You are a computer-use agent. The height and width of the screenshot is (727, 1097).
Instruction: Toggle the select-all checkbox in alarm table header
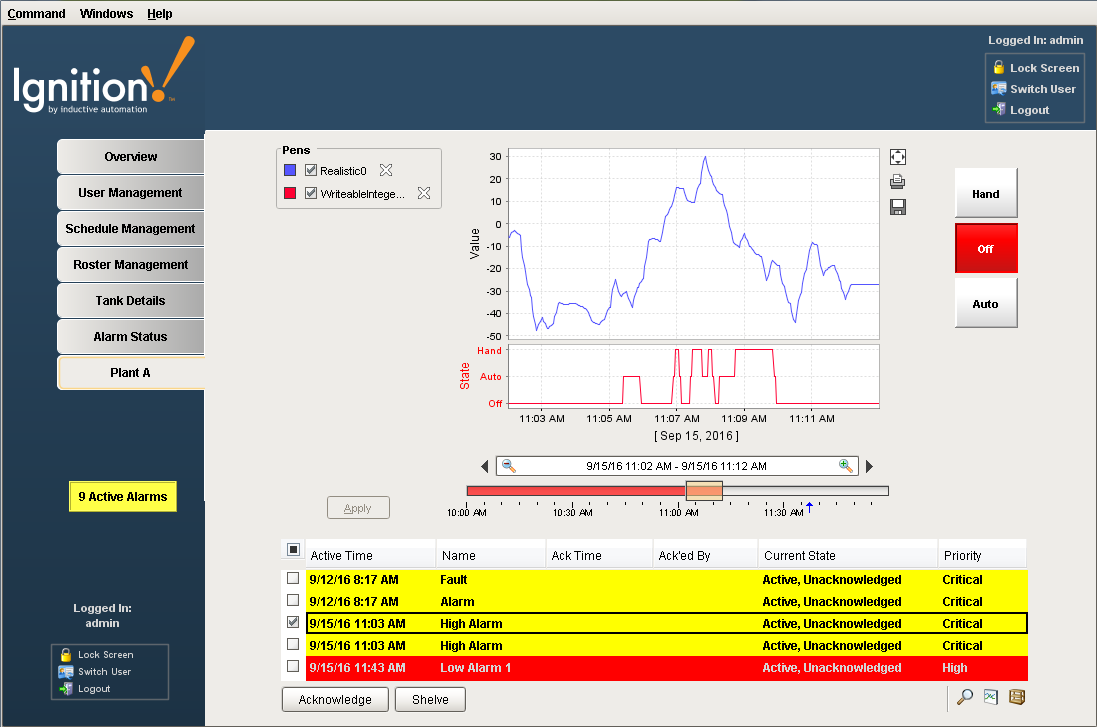[293, 549]
